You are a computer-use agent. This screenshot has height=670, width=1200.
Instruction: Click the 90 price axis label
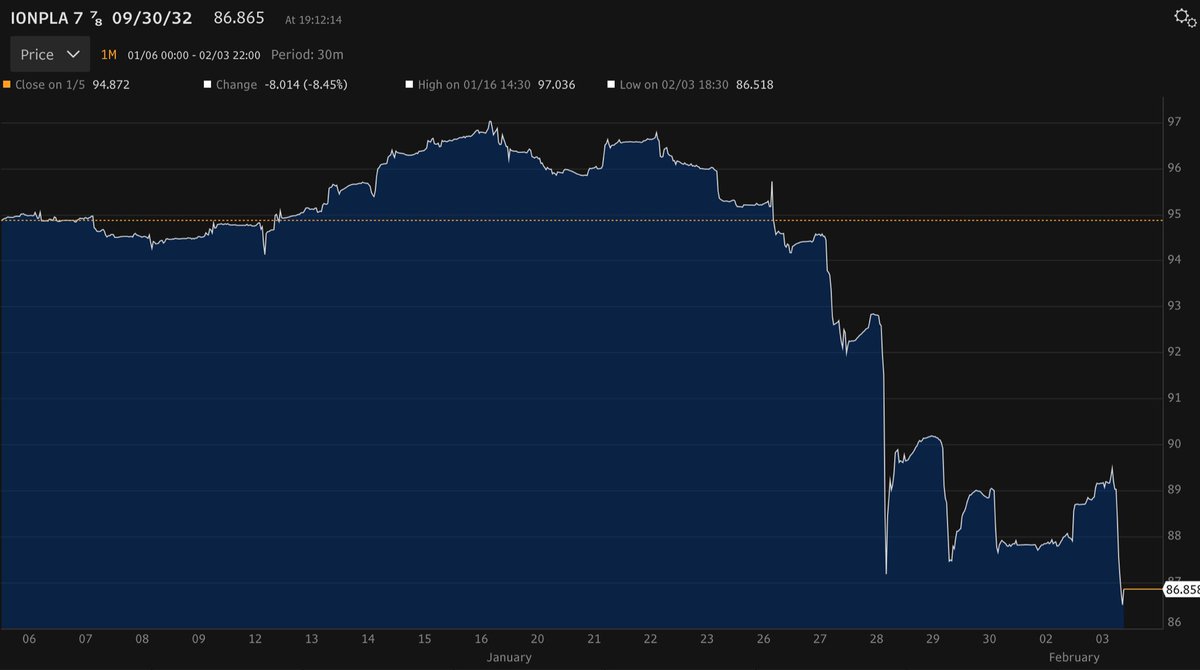pos(1175,444)
